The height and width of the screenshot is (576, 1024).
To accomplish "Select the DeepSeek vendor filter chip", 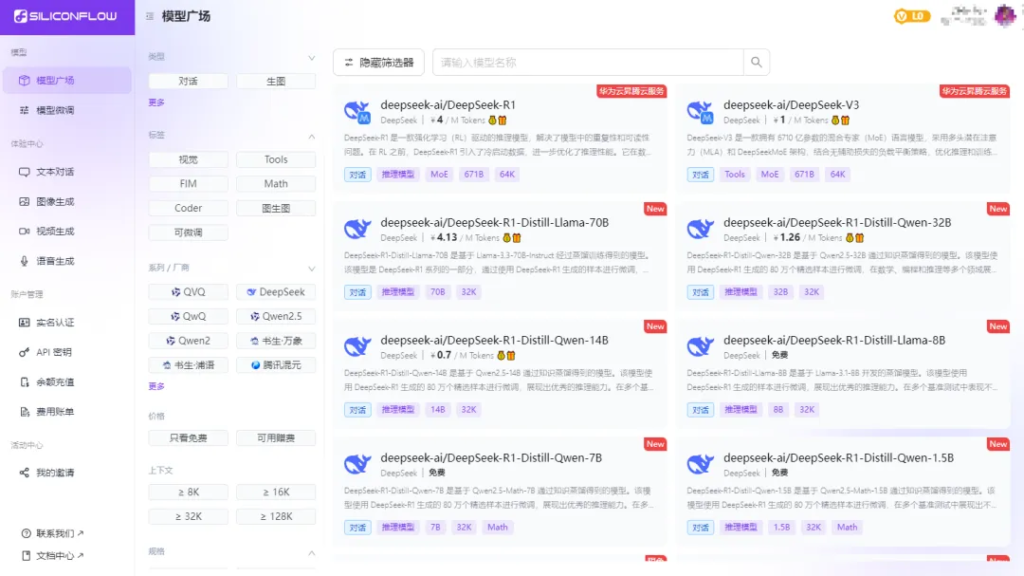I will click(276, 292).
